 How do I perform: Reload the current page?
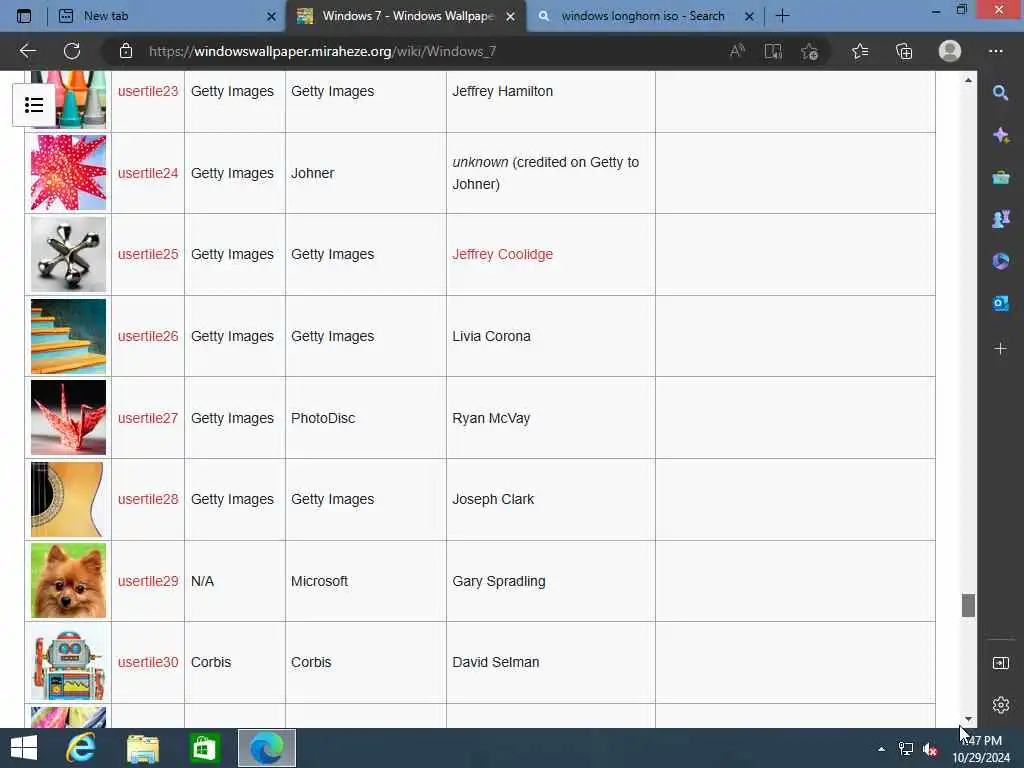tap(72, 51)
